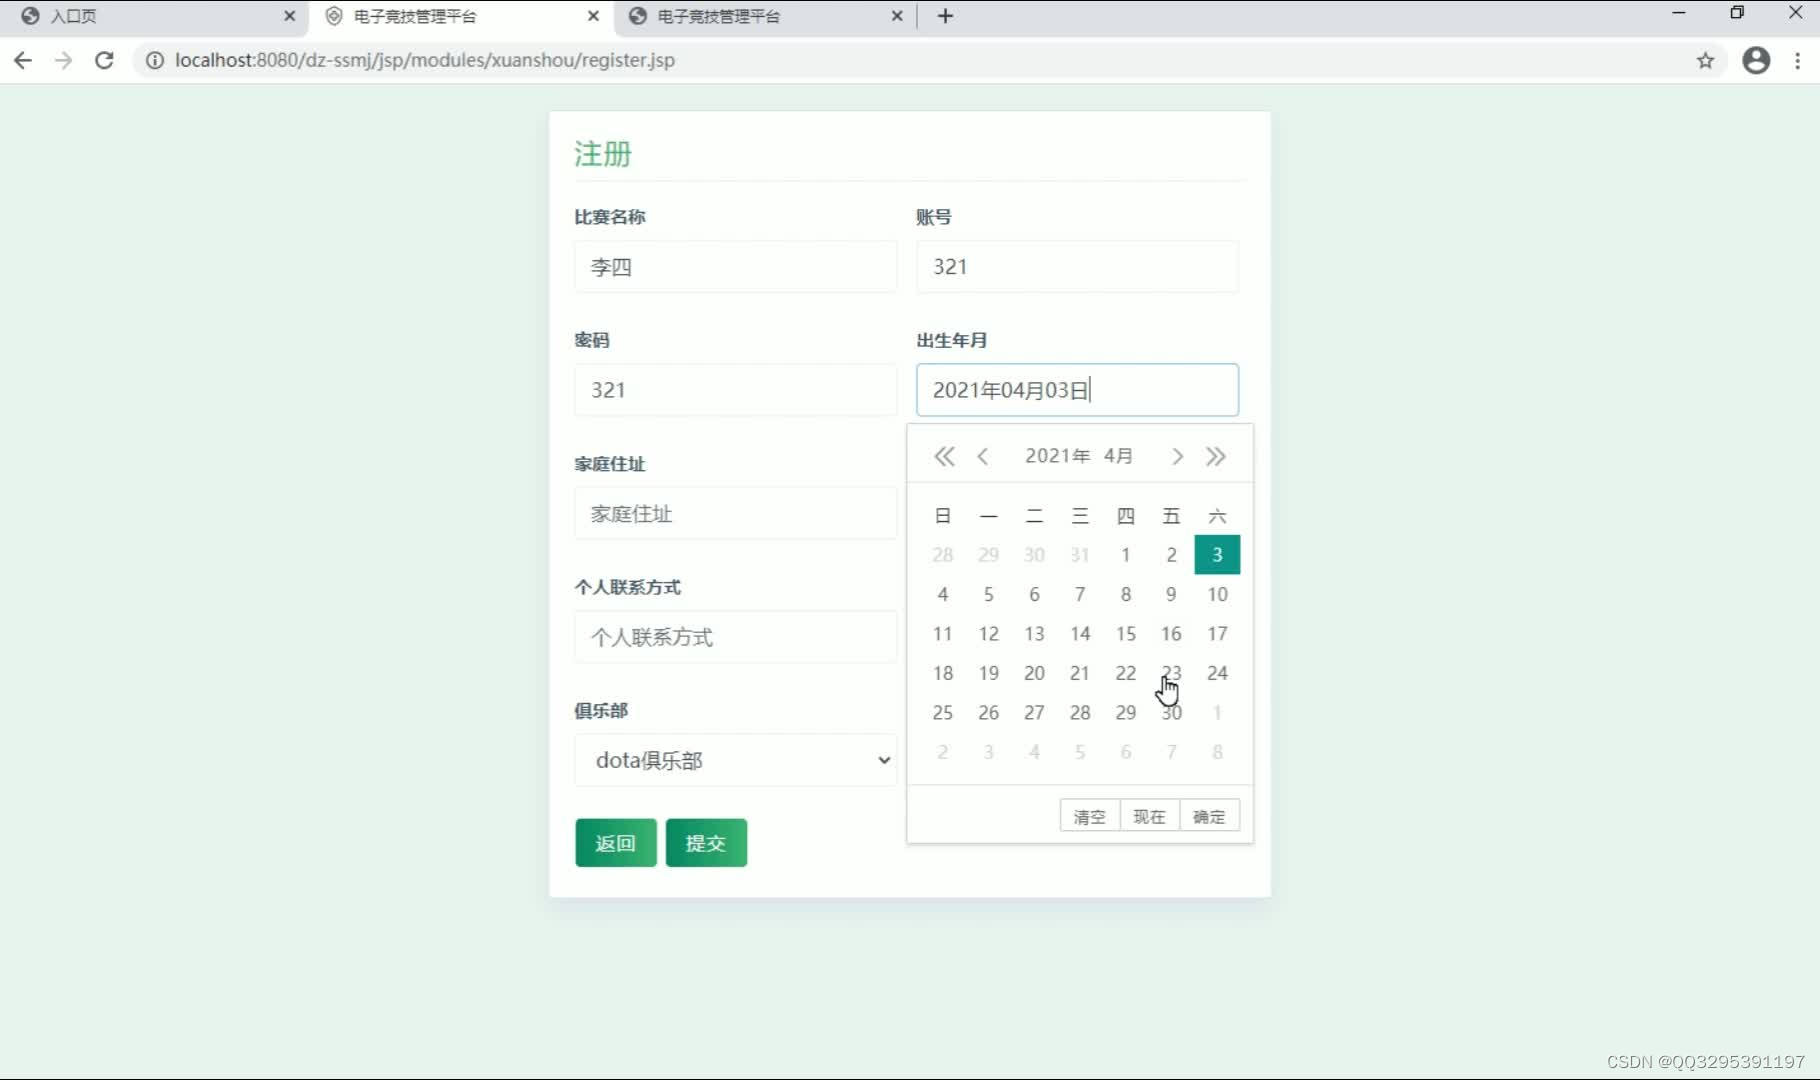Submit the form with 提交 button
Viewport: 1820px width, 1080px height.
point(706,843)
